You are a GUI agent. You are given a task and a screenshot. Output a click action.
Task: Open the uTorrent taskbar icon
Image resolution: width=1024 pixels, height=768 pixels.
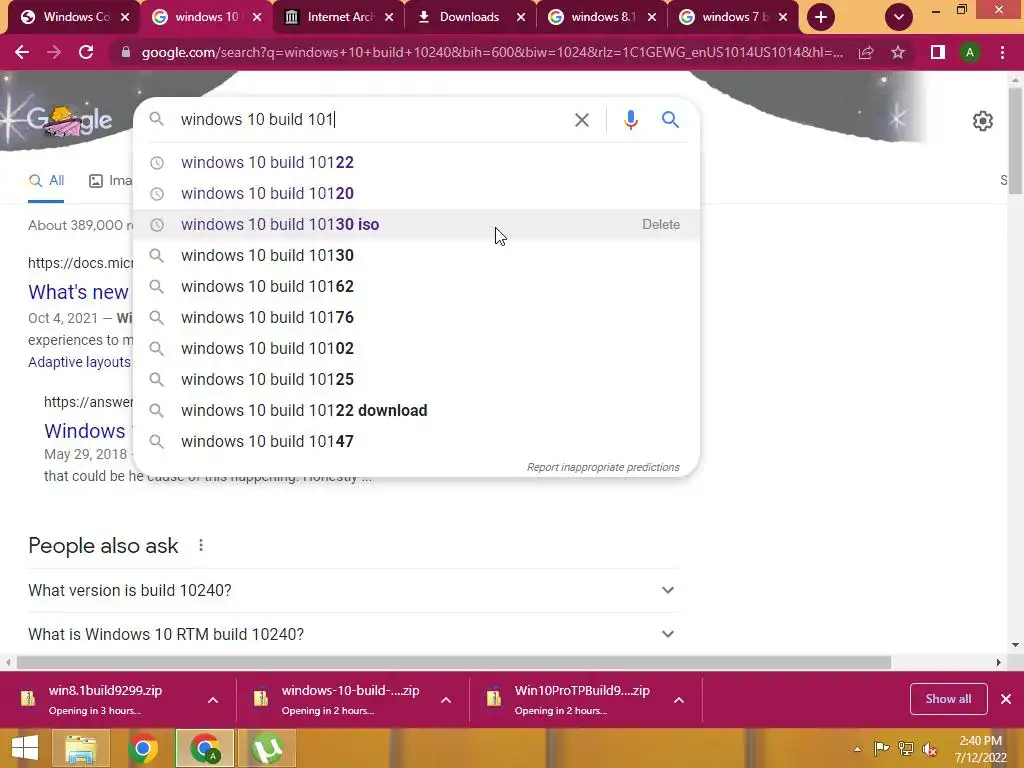coord(267,748)
